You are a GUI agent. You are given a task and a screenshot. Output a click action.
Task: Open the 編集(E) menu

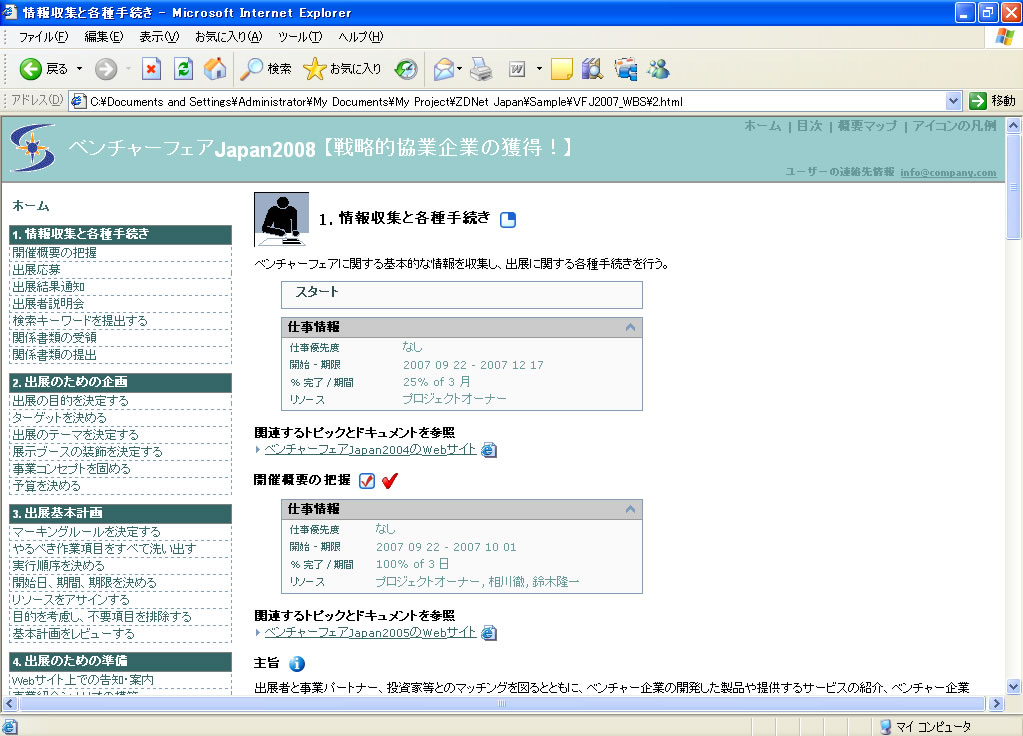[104, 37]
